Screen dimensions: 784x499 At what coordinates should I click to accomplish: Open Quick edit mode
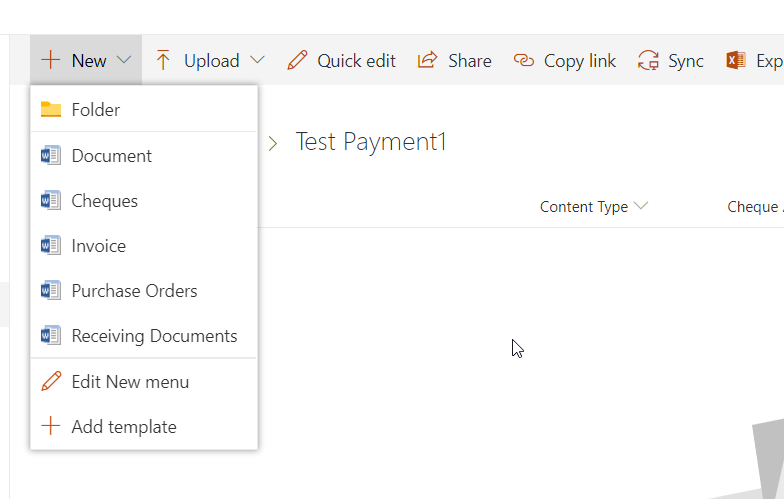click(356, 61)
